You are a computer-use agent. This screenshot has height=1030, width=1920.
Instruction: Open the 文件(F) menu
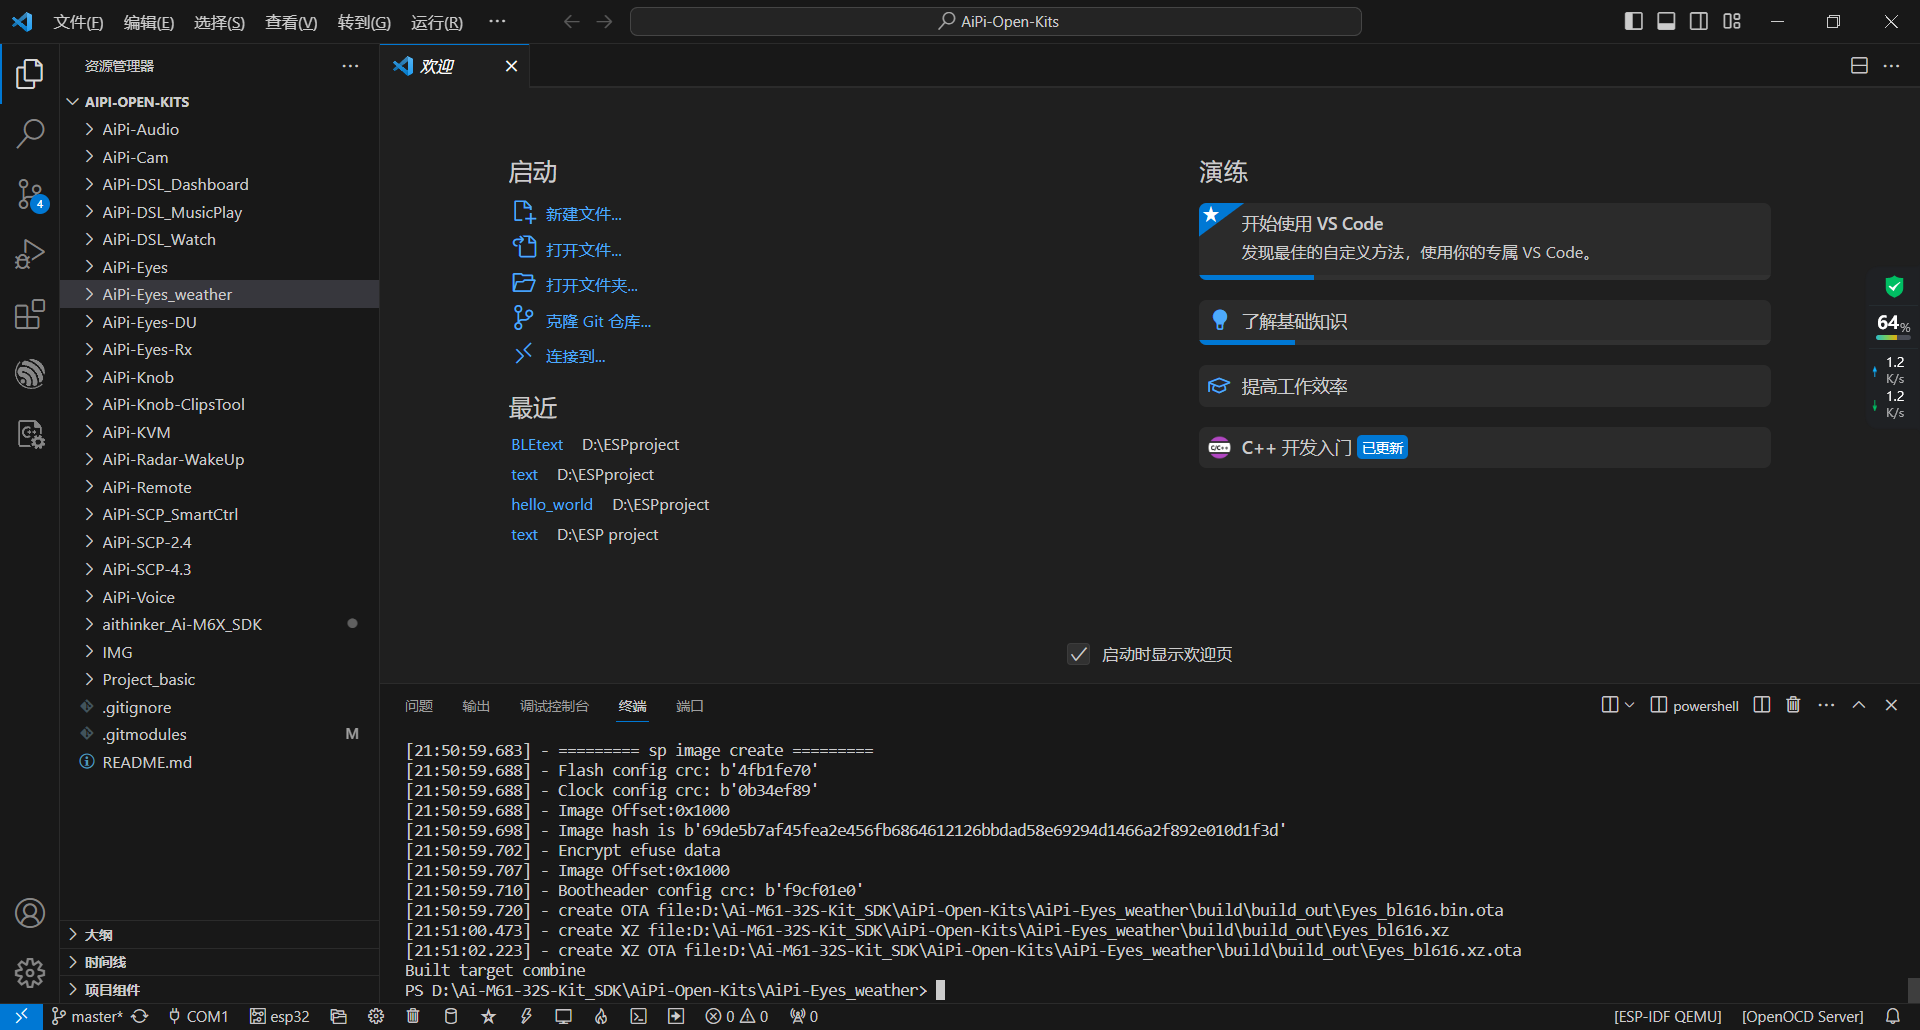coord(78,22)
